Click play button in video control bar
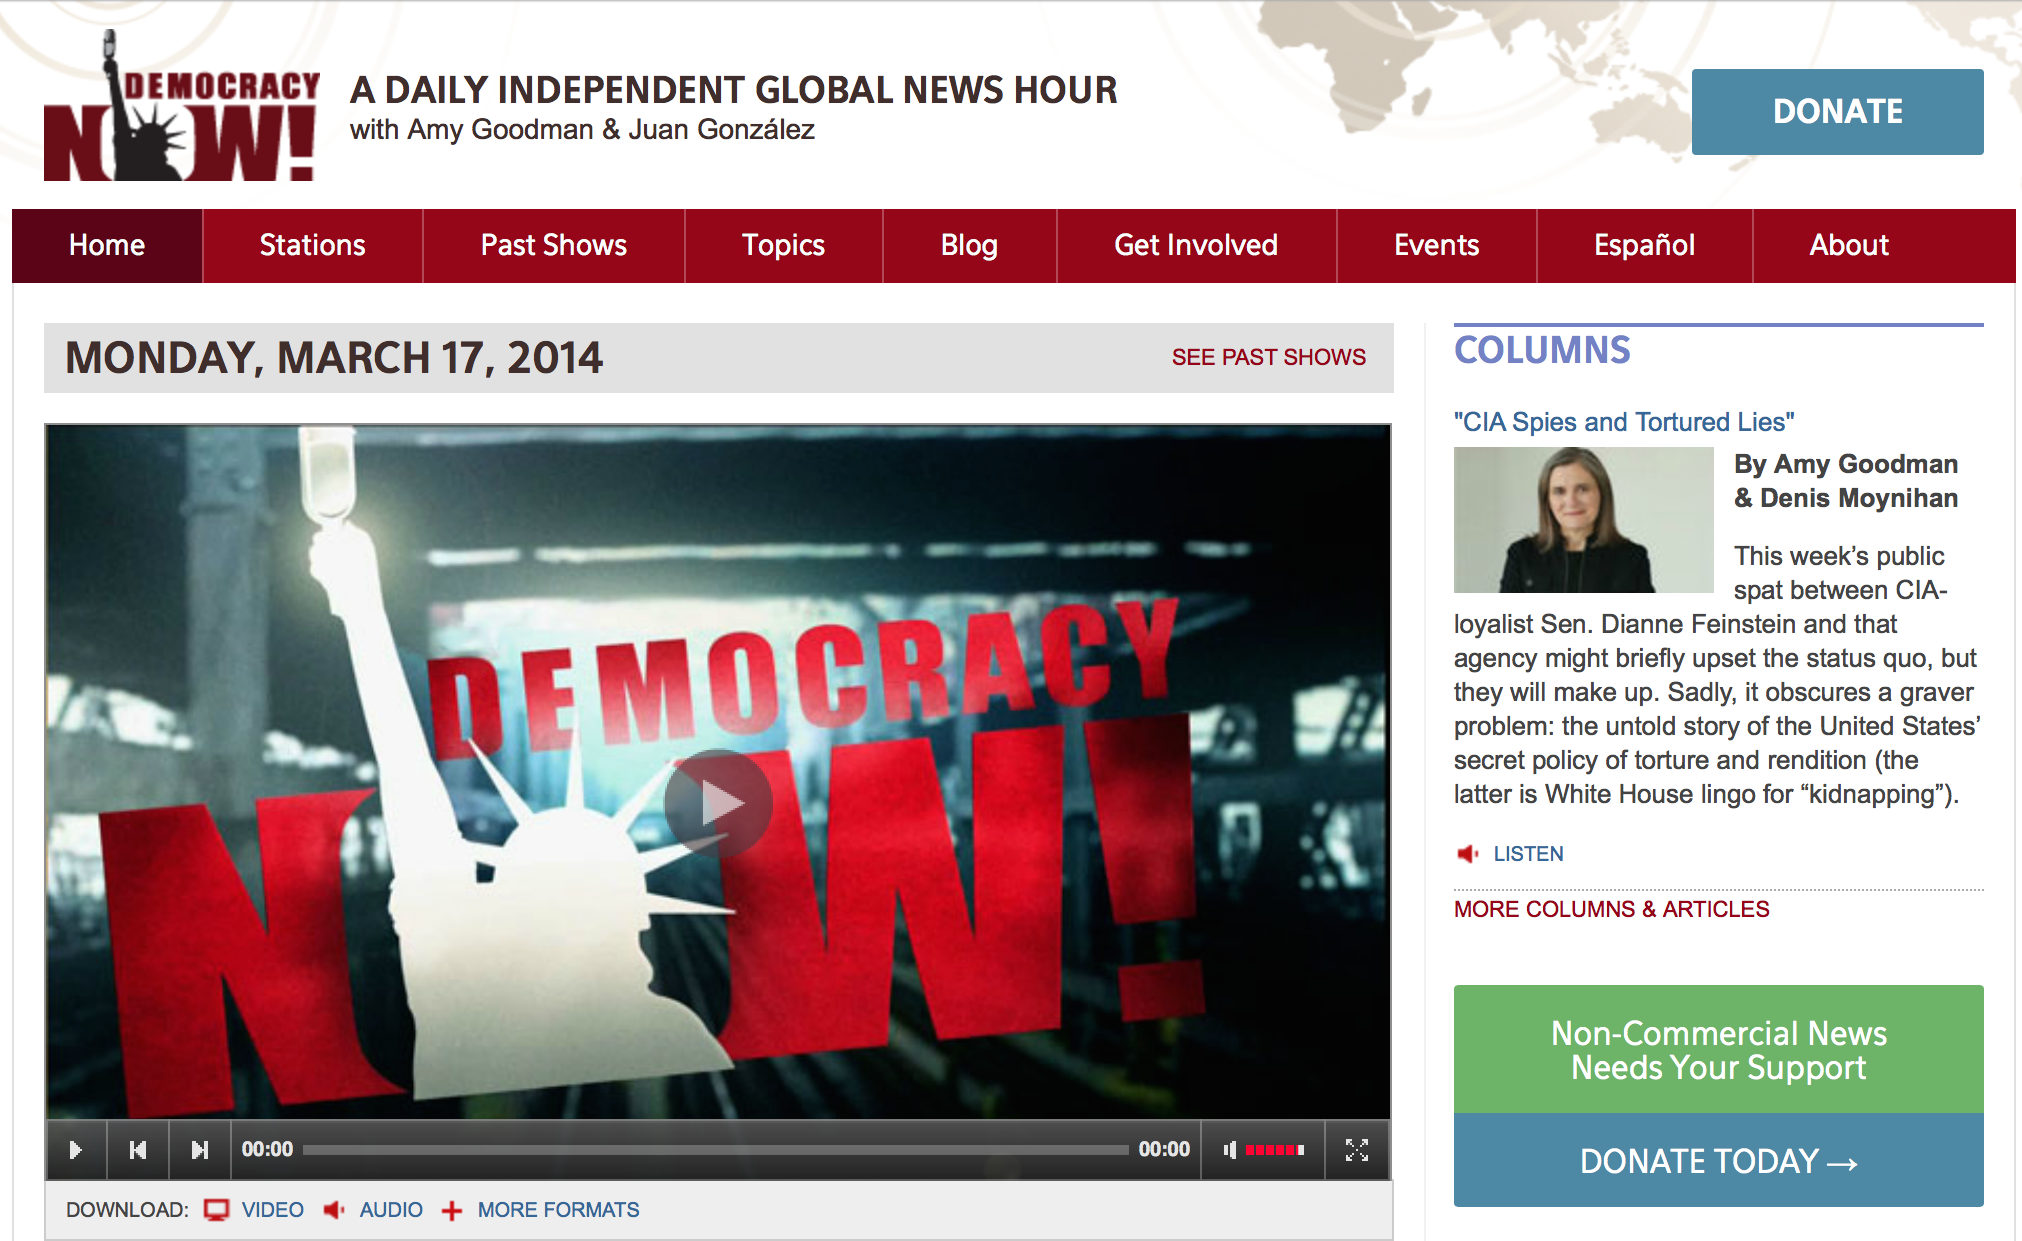This screenshot has width=2022, height=1241. [75, 1150]
